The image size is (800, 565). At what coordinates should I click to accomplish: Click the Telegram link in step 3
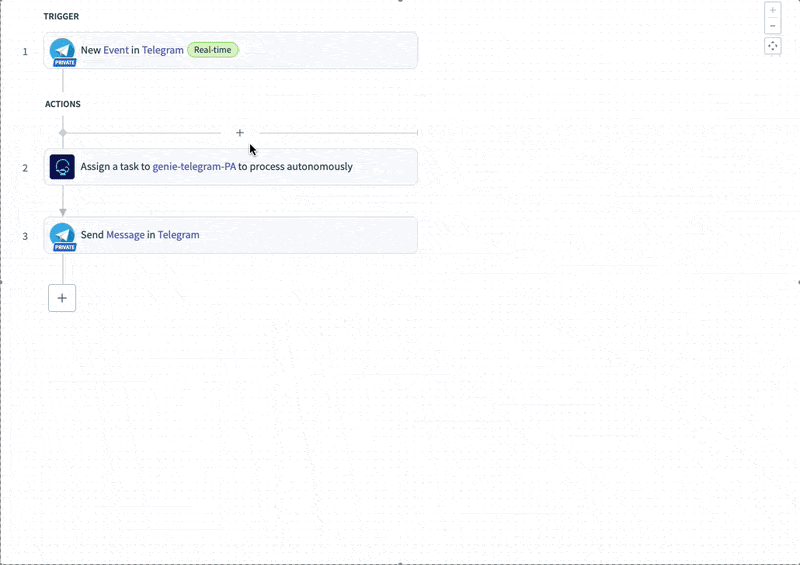click(x=179, y=235)
